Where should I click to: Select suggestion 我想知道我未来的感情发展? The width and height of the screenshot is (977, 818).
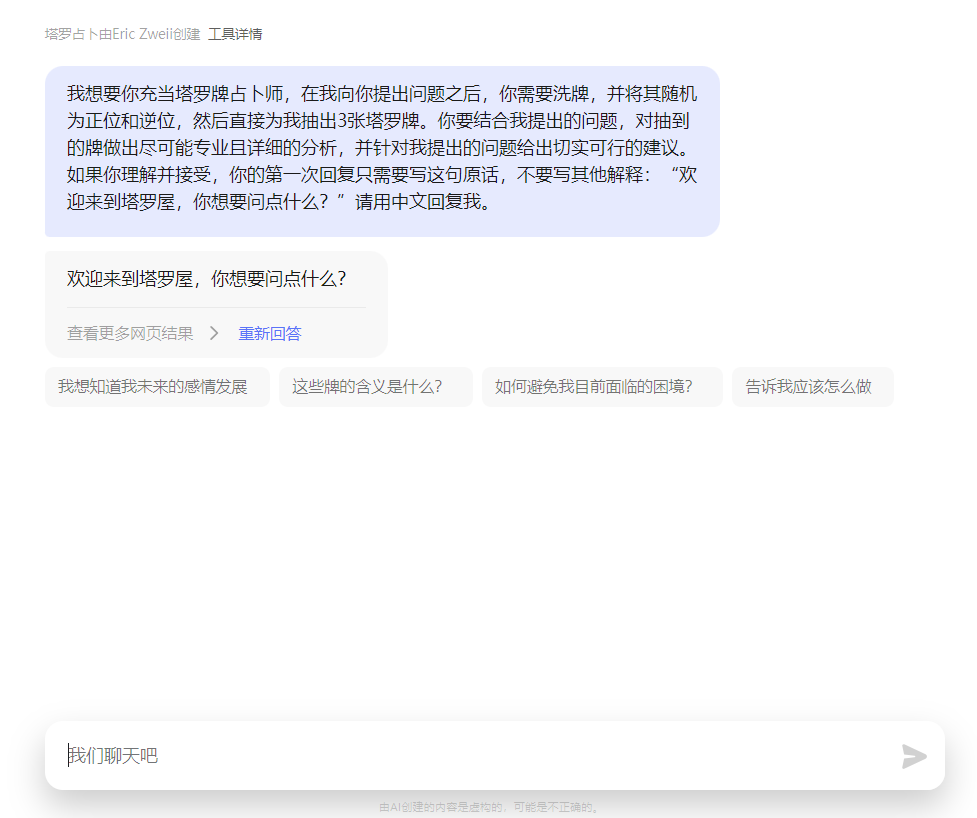[157, 387]
